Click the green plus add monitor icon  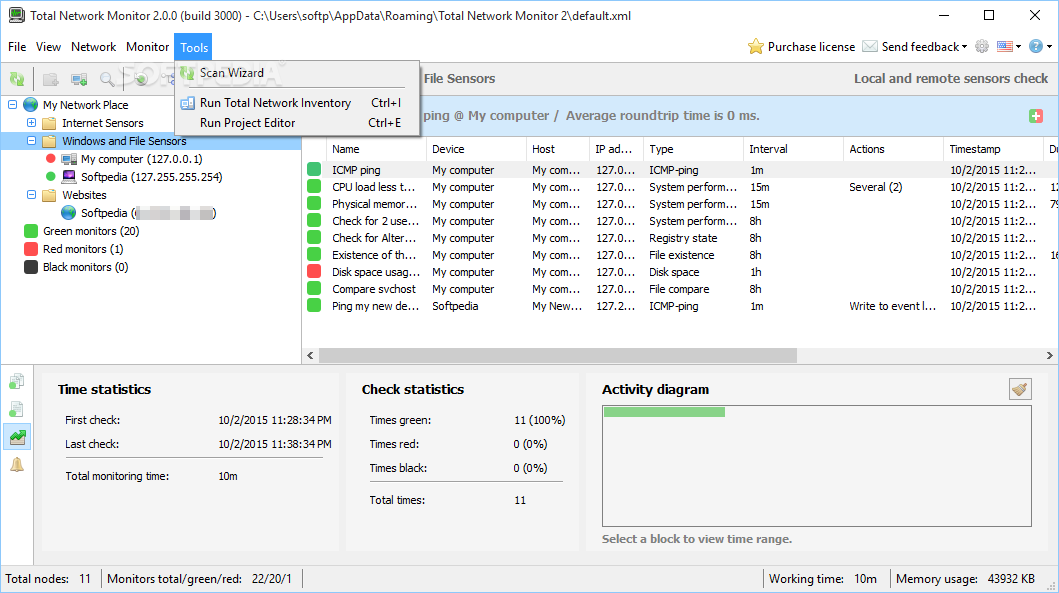click(x=1035, y=116)
